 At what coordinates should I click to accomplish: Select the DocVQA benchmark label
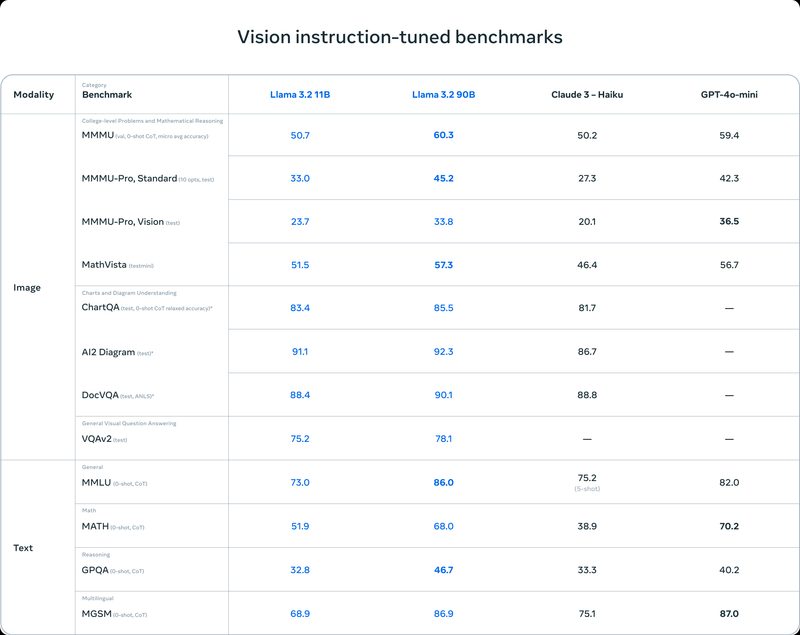click(100, 396)
